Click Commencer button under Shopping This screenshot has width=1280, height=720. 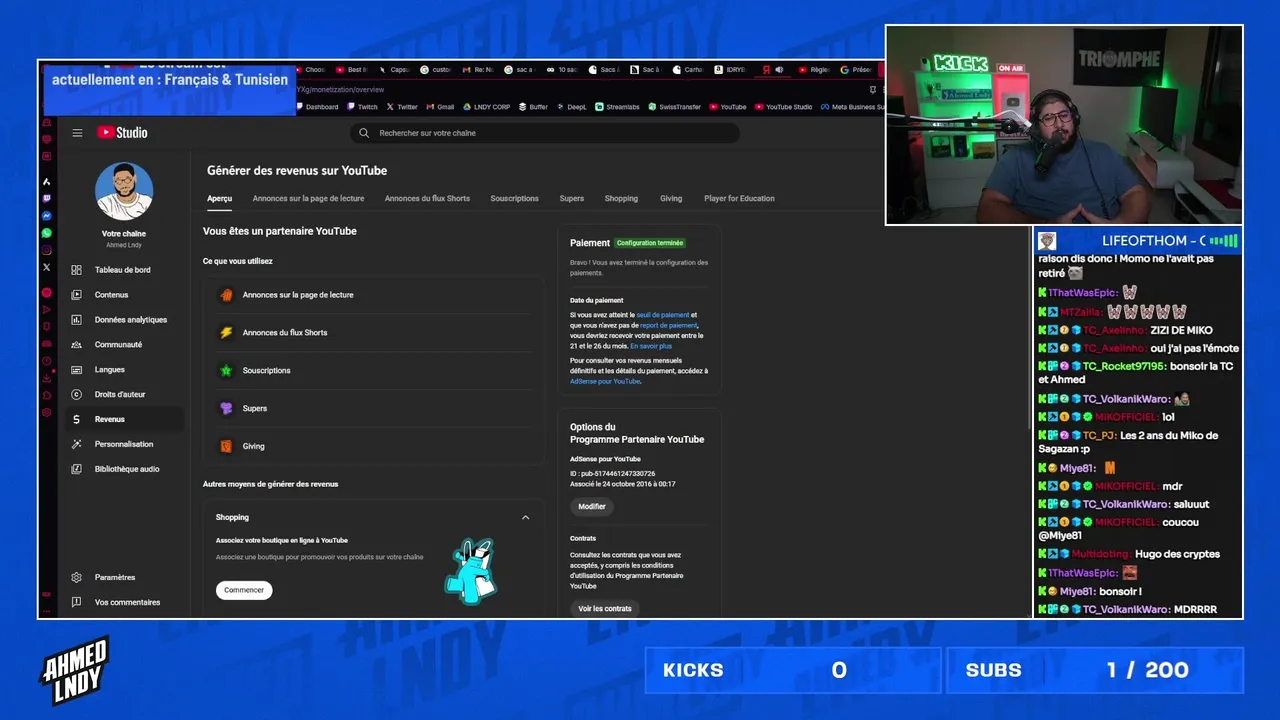click(x=244, y=590)
